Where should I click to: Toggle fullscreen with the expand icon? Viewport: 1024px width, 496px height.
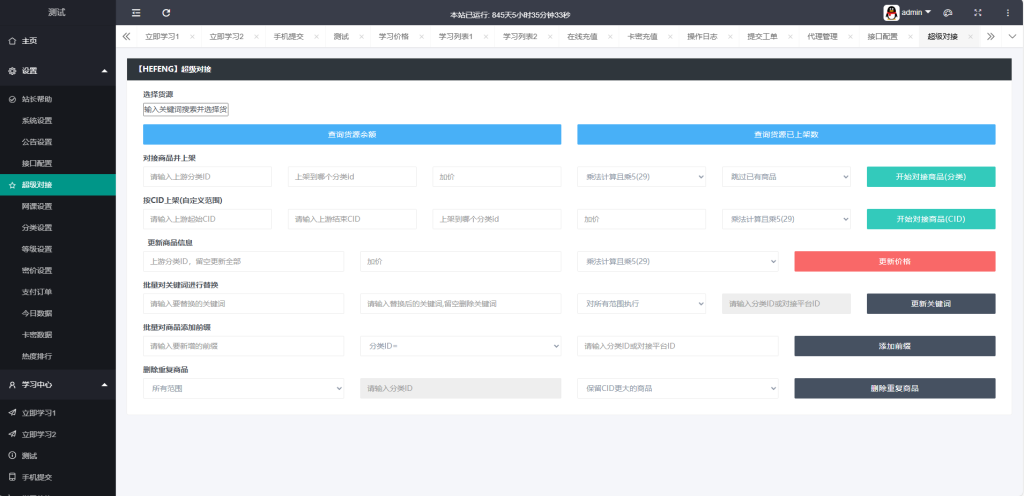point(978,13)
